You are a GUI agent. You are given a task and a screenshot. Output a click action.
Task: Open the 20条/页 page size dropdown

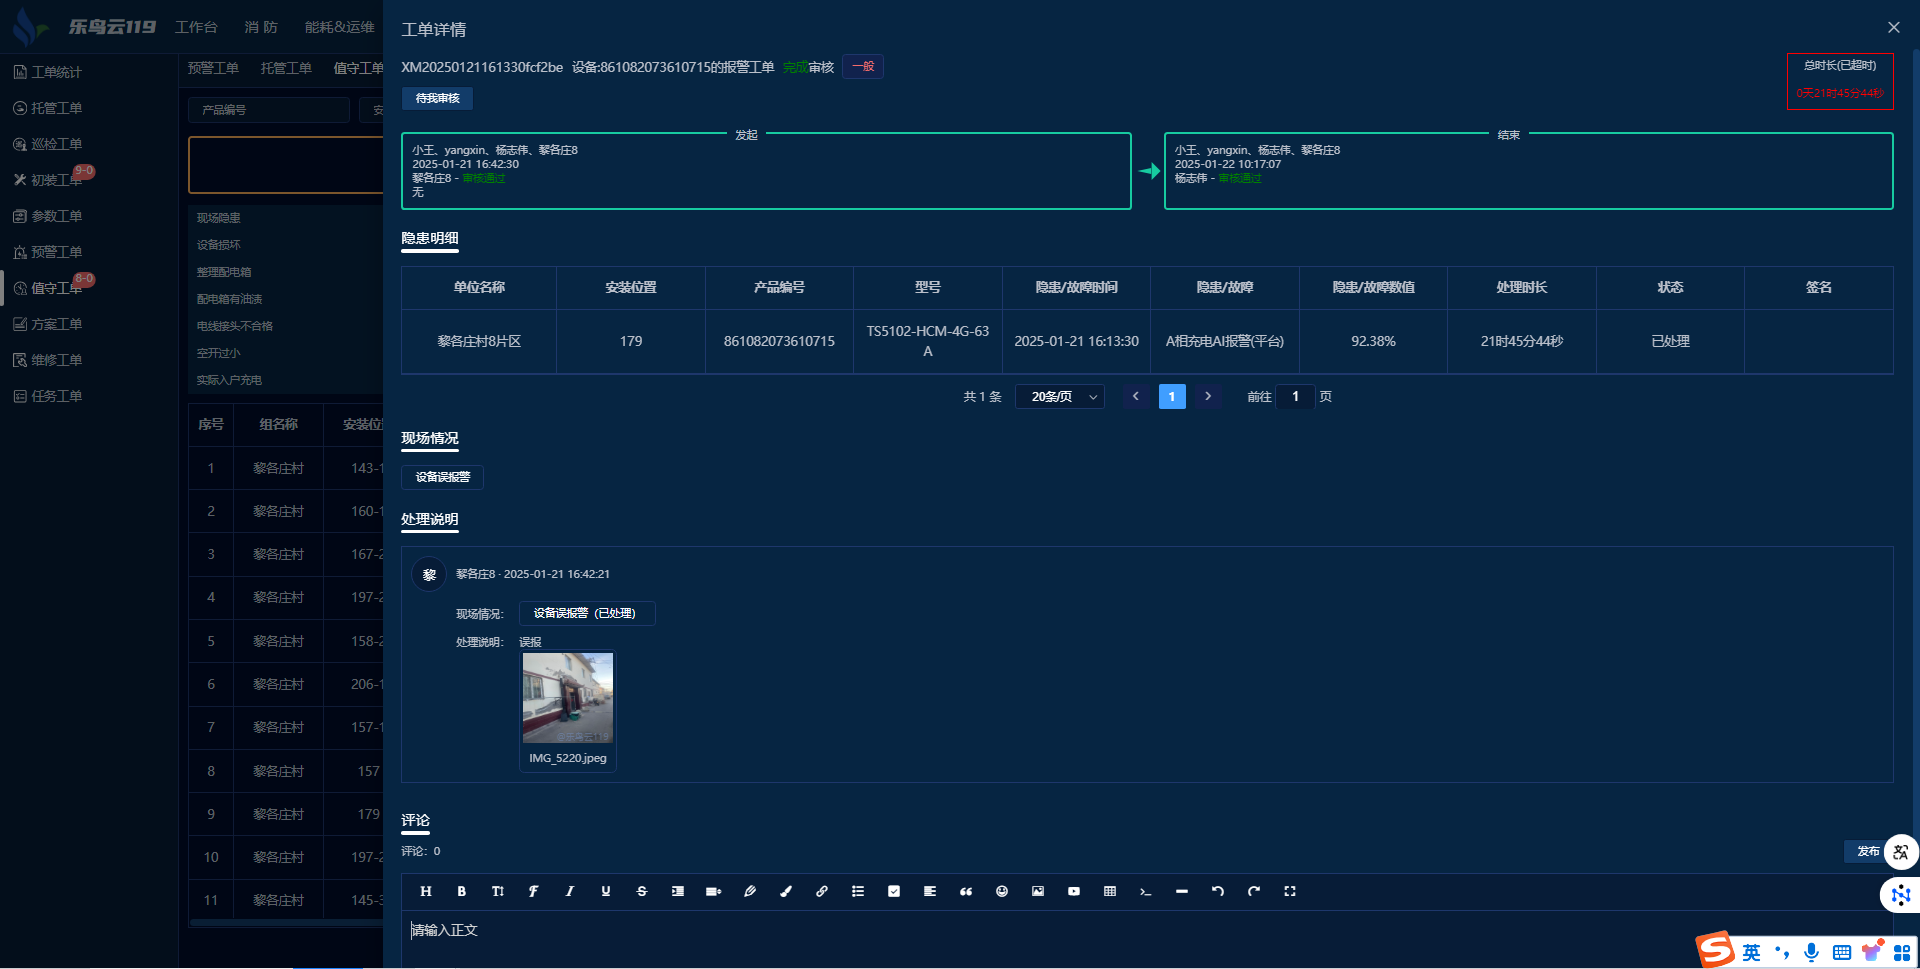tap(1060, 397)
